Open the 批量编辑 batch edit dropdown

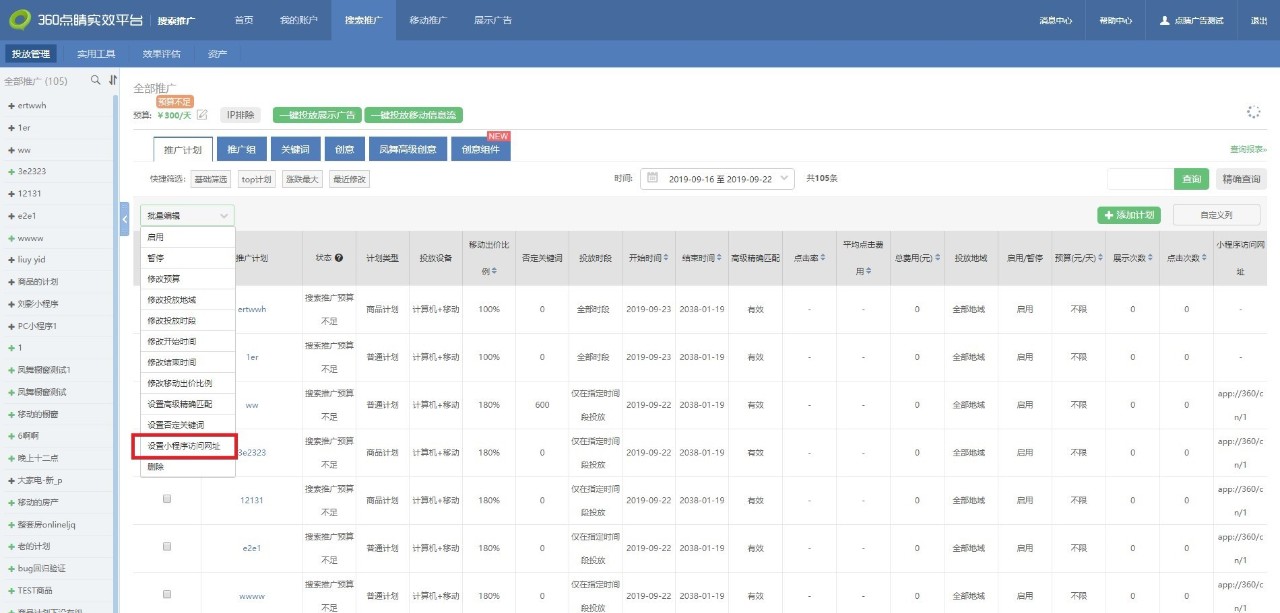click(x=187, y=215)
